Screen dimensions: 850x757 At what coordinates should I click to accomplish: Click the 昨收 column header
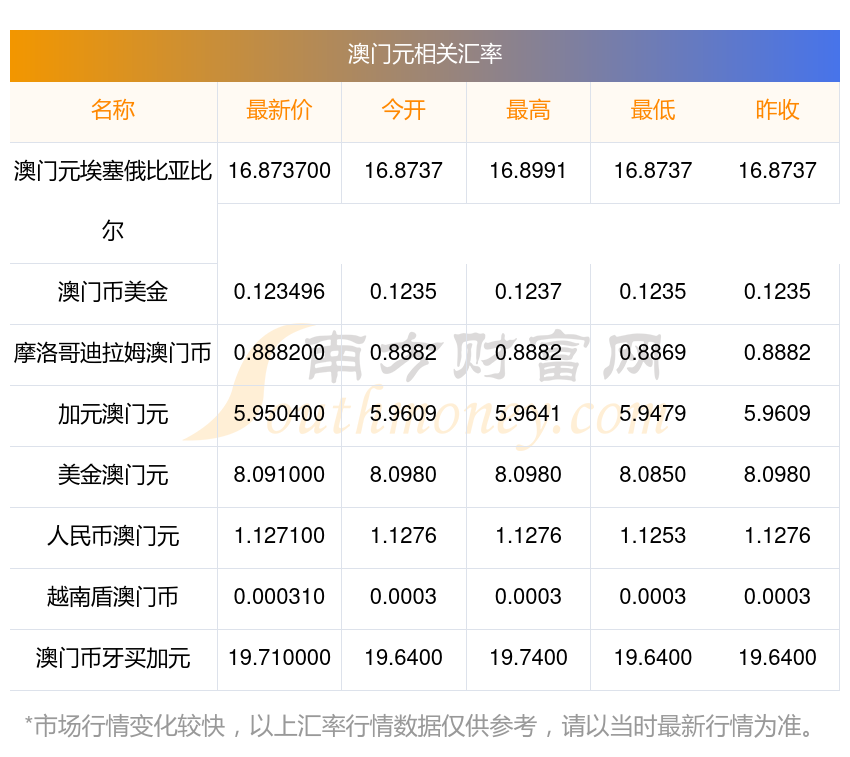pyautogui.click(x=777, y=110)
